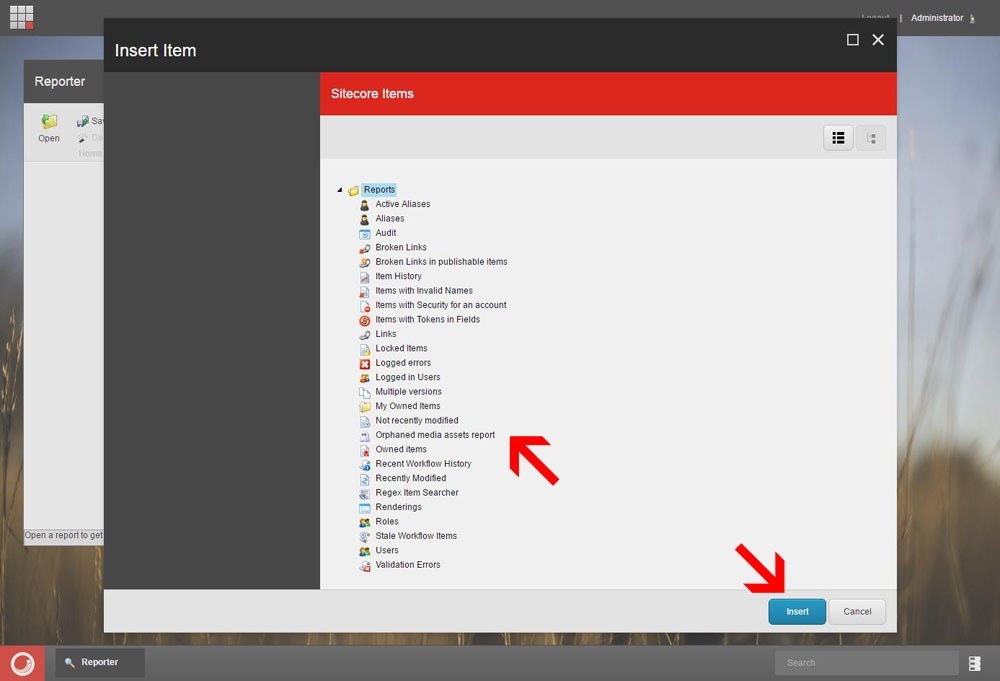Screen dimensions: 1000x681
Task: Click the Broken Links icon
Action: coord(365,248)
